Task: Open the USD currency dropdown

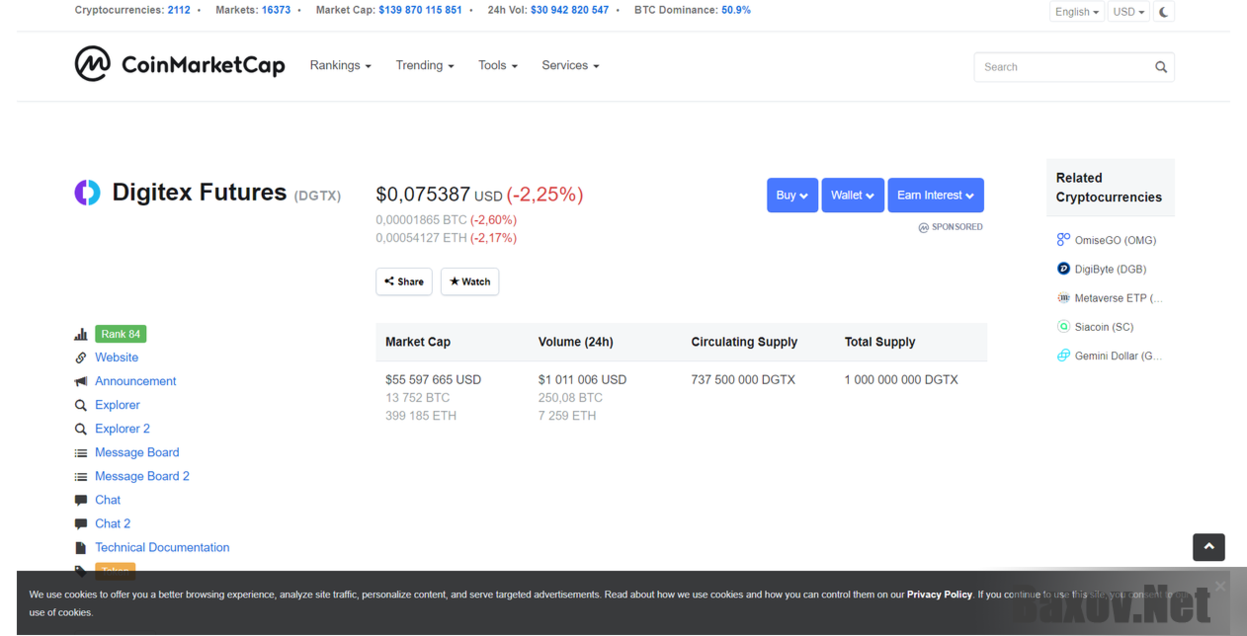Action: 1129,12
